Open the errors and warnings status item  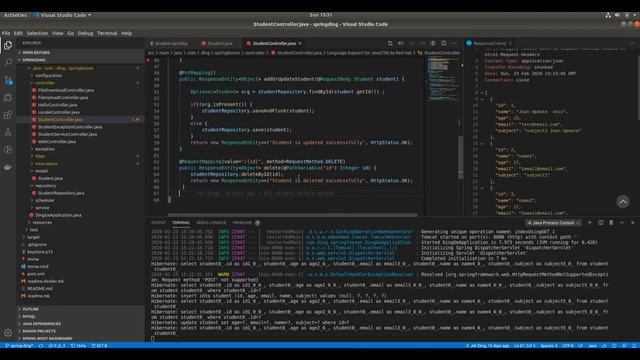click(x=56, y=346)
